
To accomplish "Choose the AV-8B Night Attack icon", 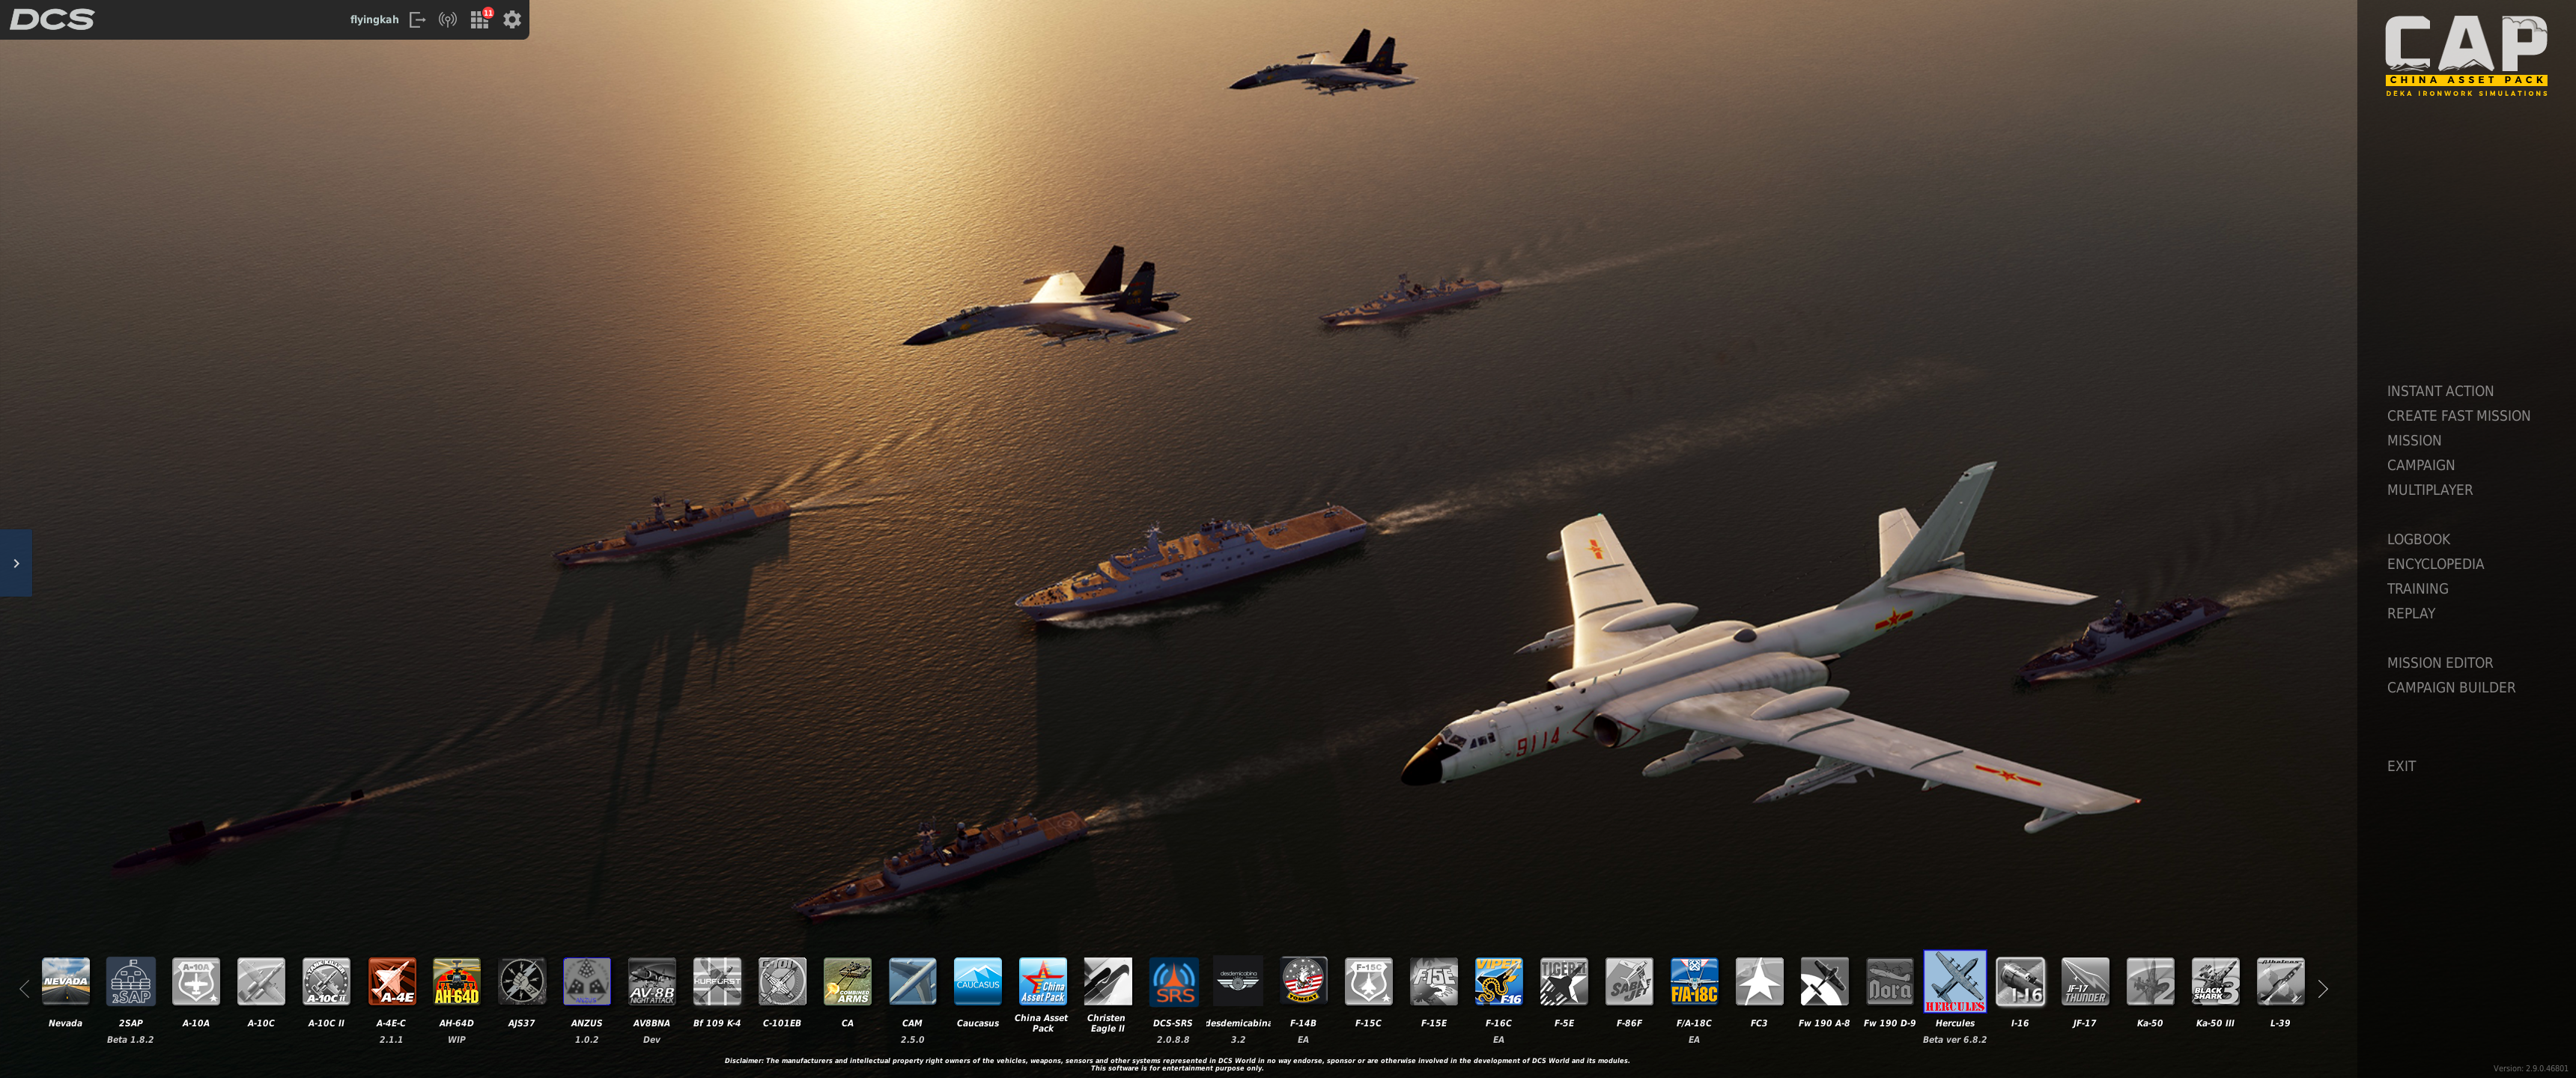I will coord(652,981).
